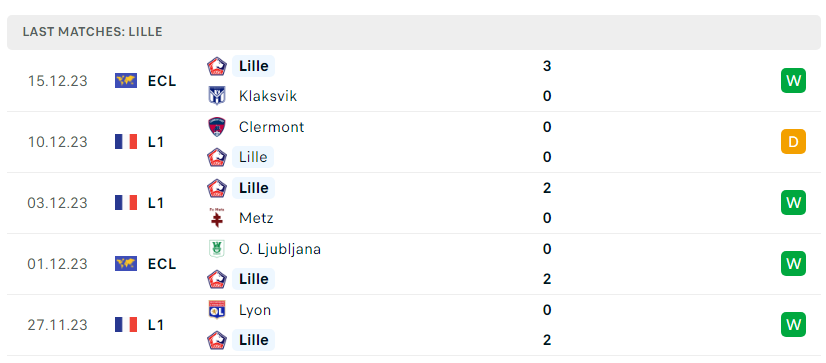The width and height of the screenshot is (826, 363).
Task: Click the green W badge for the Metz match
Action: click(x=793, y=203)
